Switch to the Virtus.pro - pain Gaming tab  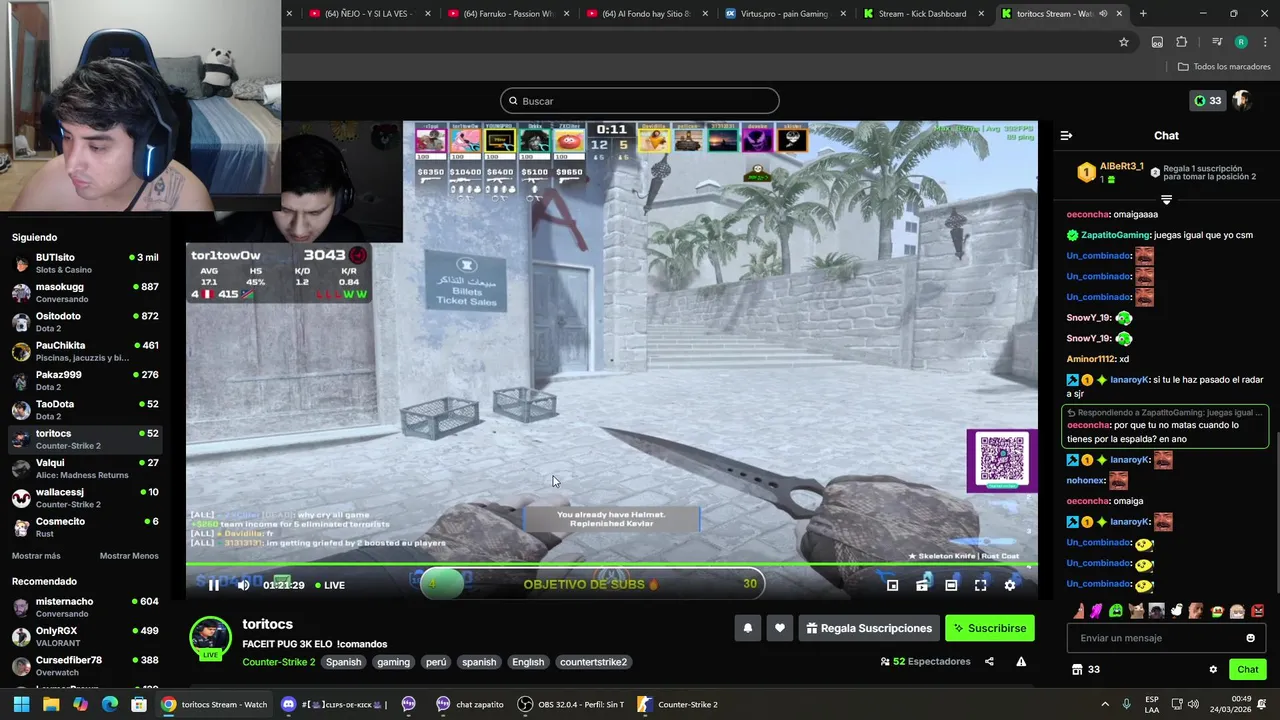(x=784, y=14)
